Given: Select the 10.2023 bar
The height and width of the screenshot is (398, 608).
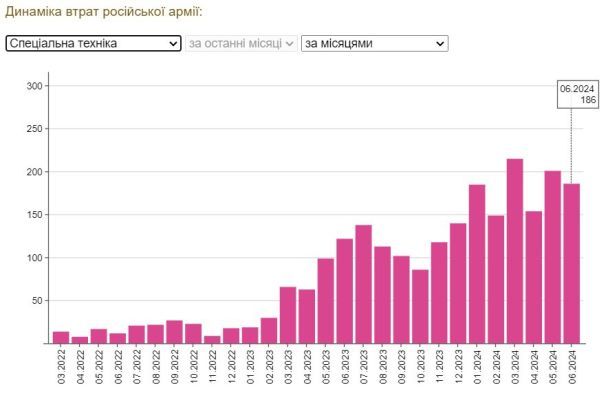Looking at the screenshot, I should click(420, 306).
